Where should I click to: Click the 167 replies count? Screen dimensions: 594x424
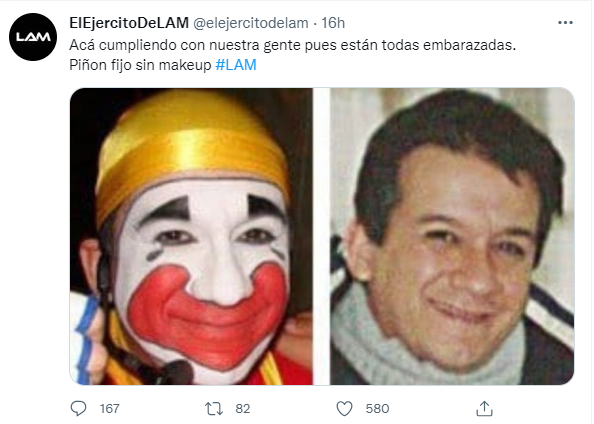(x=109, y=408)
